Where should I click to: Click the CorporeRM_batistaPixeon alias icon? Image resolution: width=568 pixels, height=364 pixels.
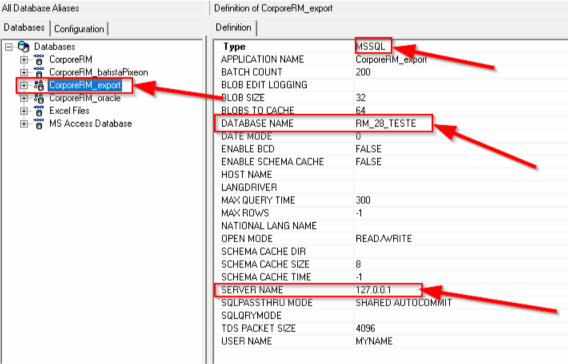(39, 72)
